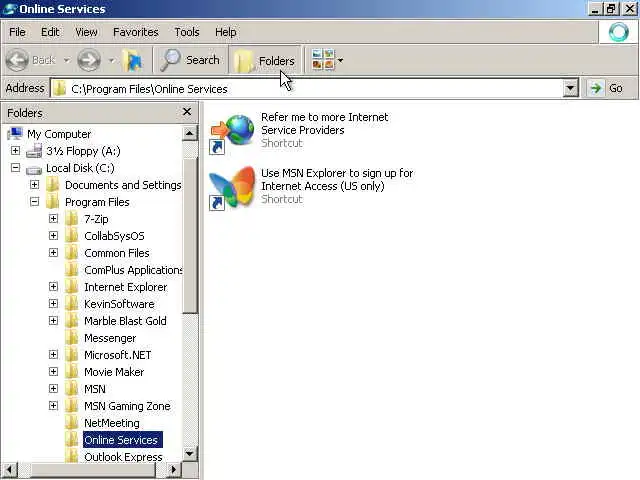Select the Refer me to more ISPs shortcut icon

[x=232, y=133]
